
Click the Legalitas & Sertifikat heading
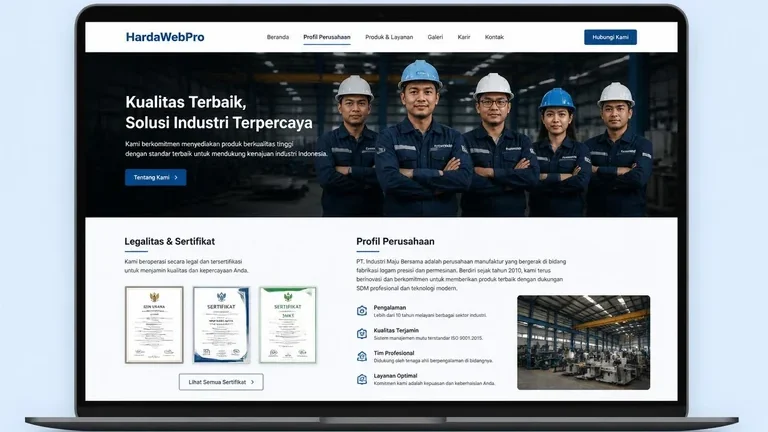pos(169,241)
